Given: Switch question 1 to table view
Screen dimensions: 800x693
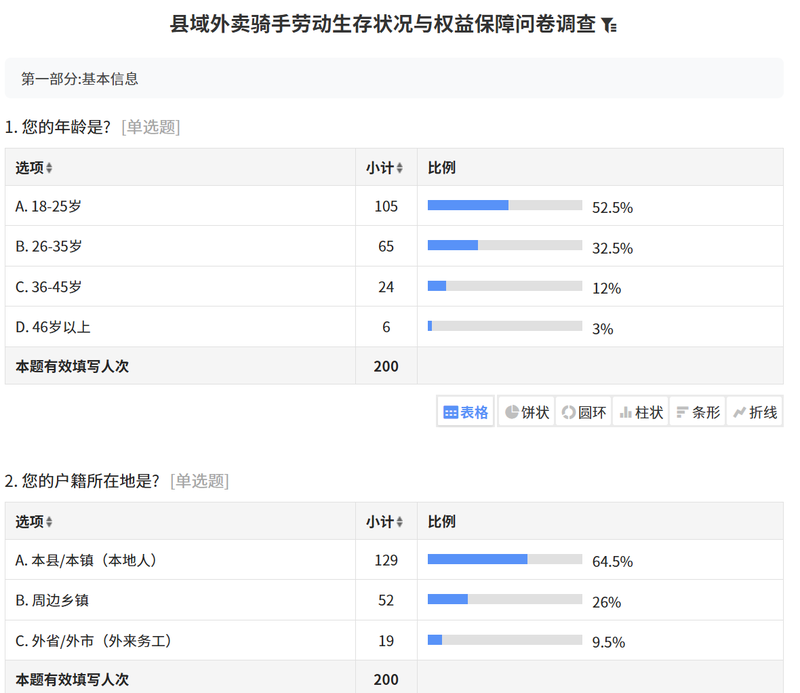Looking at the screenshot, I should point(466,412).
